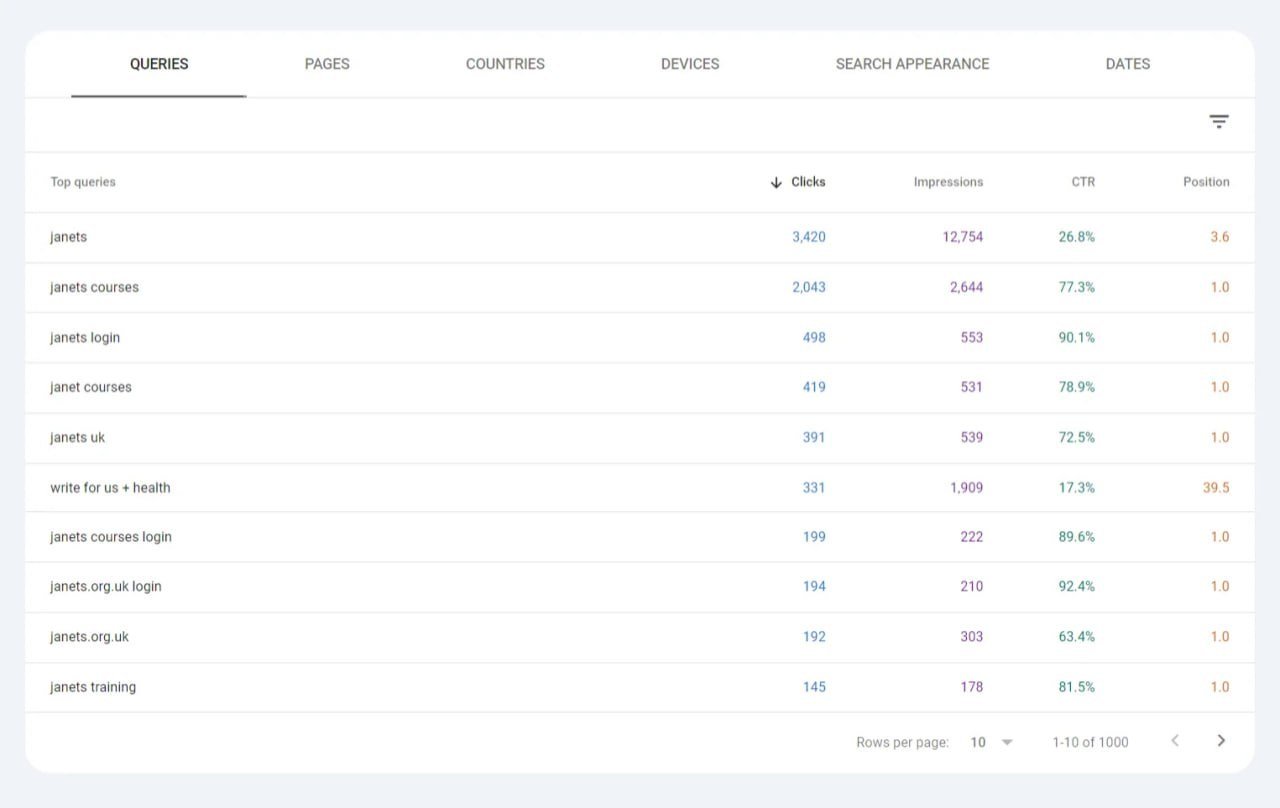Open the Rows per page dropdown
Image resolution: width=1280 pixels, height=808 pixels.
[x=992, y=742]
